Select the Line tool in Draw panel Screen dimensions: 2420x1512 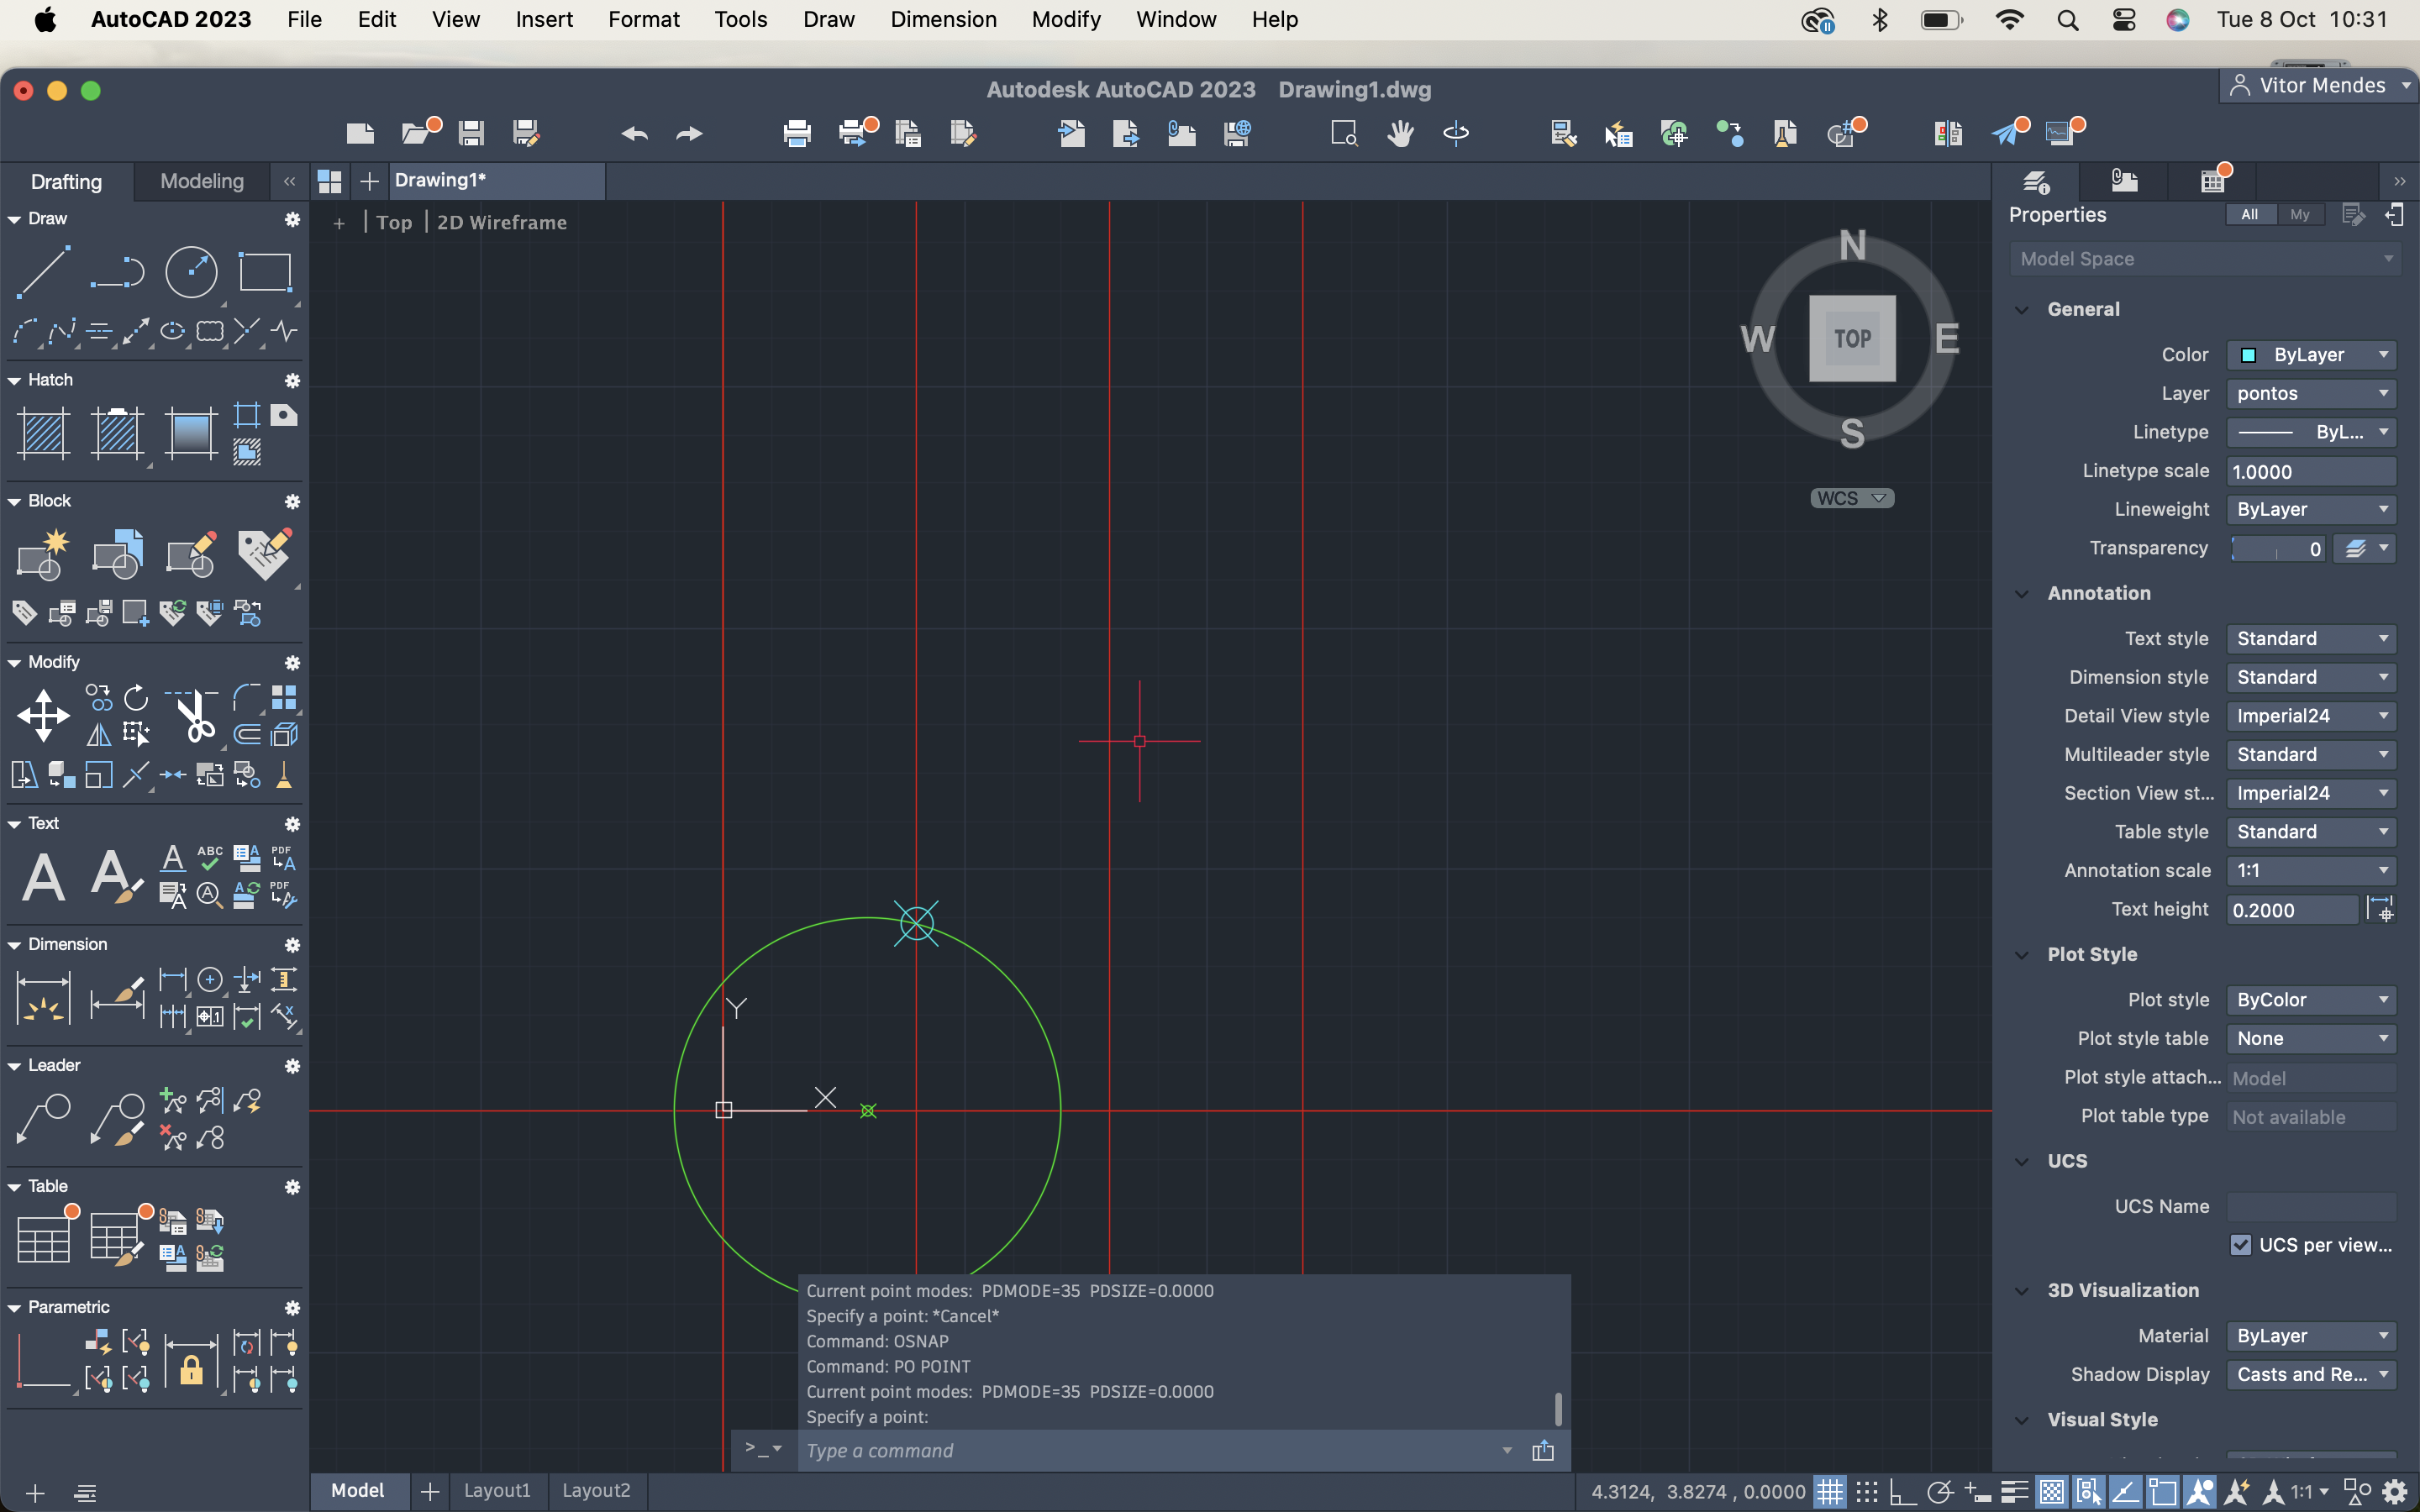tap(43, 272)
